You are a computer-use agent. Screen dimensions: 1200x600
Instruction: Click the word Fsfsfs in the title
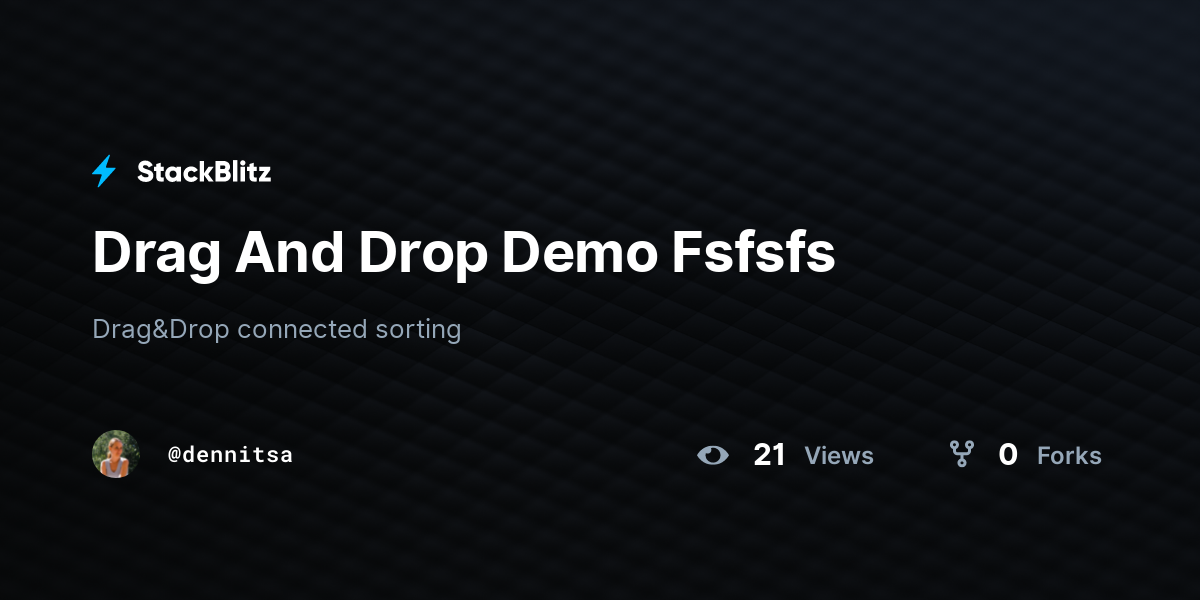(x=753, y=252)
